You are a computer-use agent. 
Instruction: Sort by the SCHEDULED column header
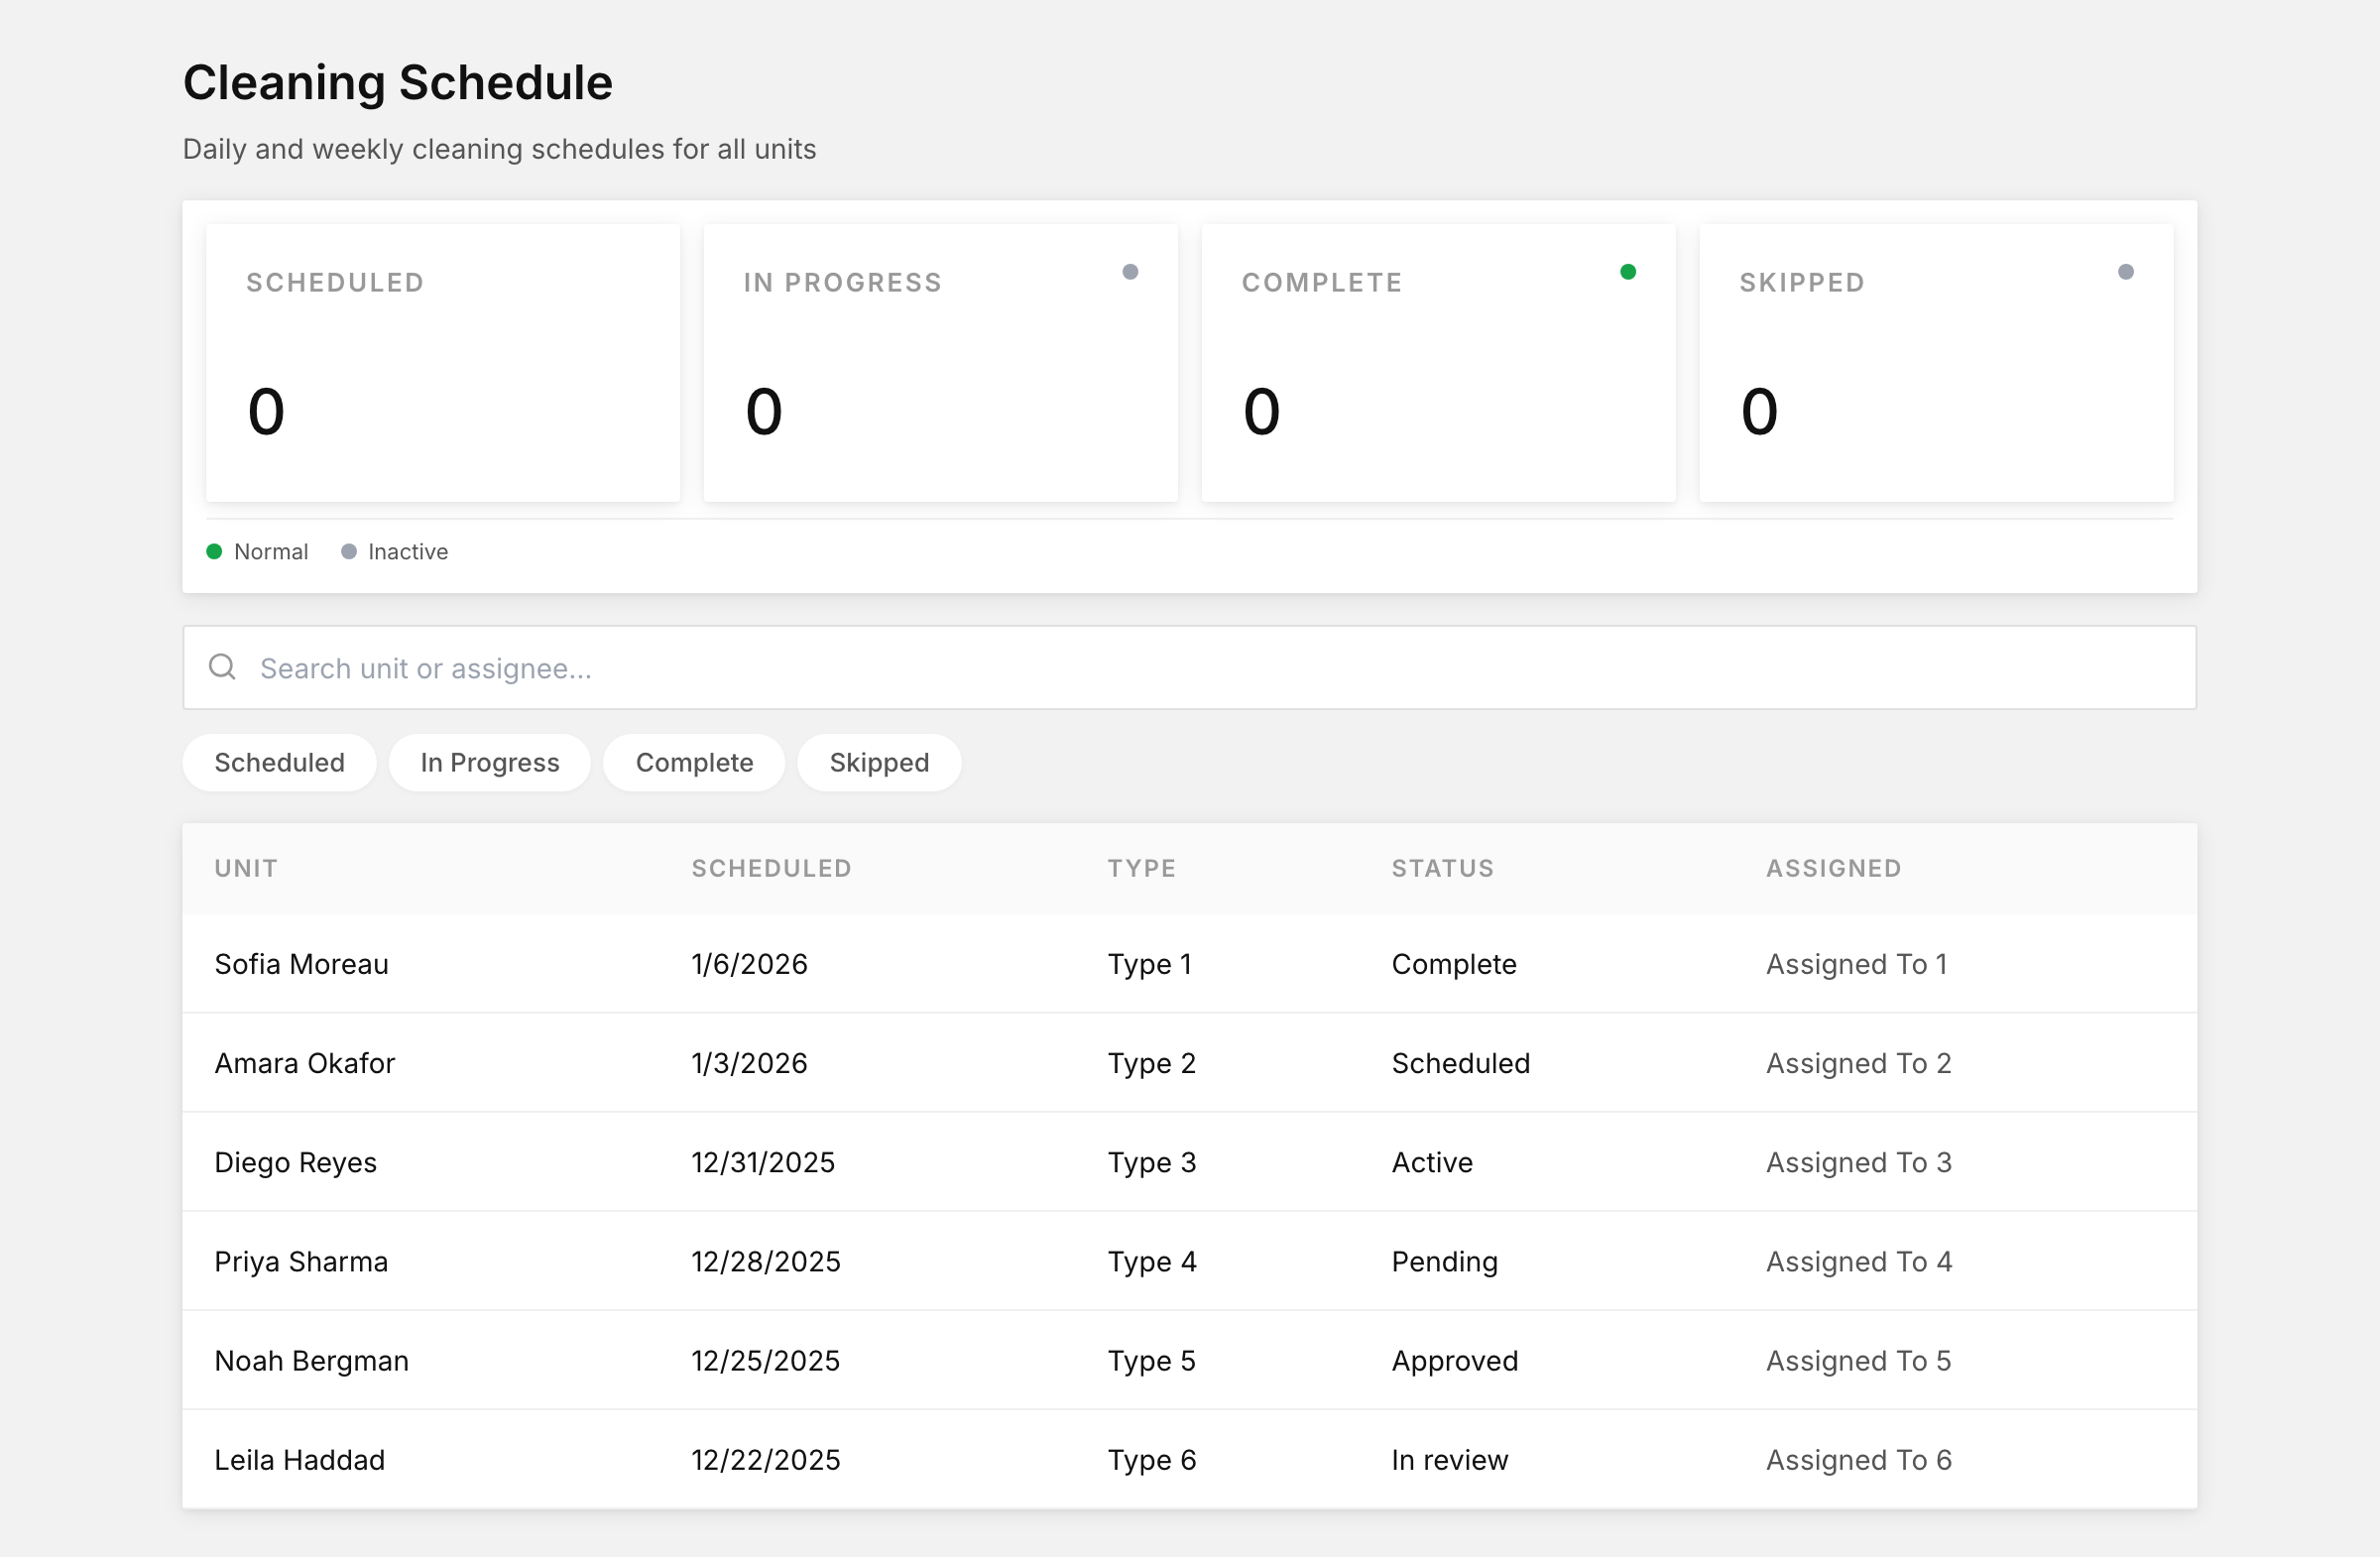pos(772,871)
